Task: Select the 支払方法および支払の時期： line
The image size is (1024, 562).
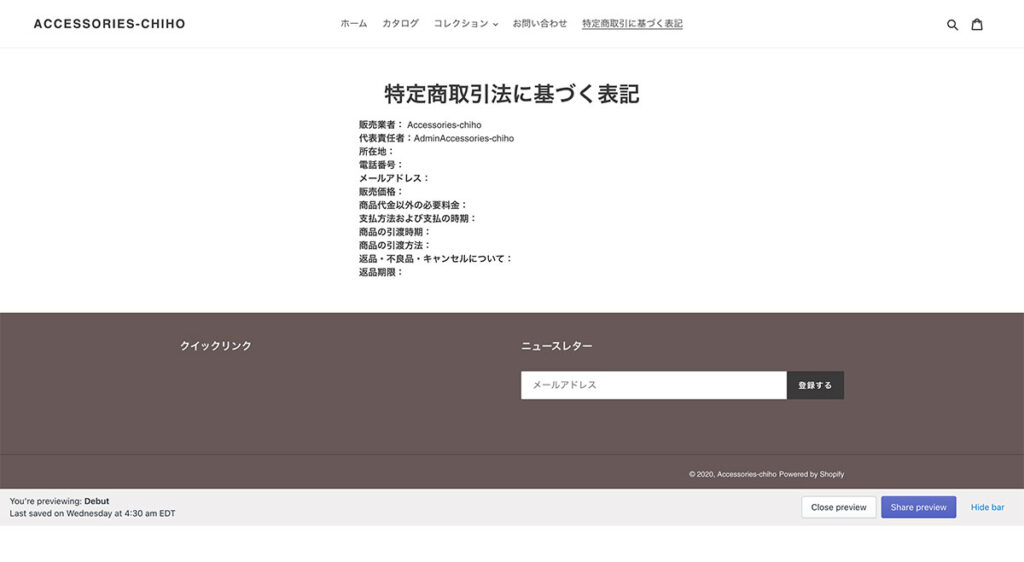Action: 418,219
